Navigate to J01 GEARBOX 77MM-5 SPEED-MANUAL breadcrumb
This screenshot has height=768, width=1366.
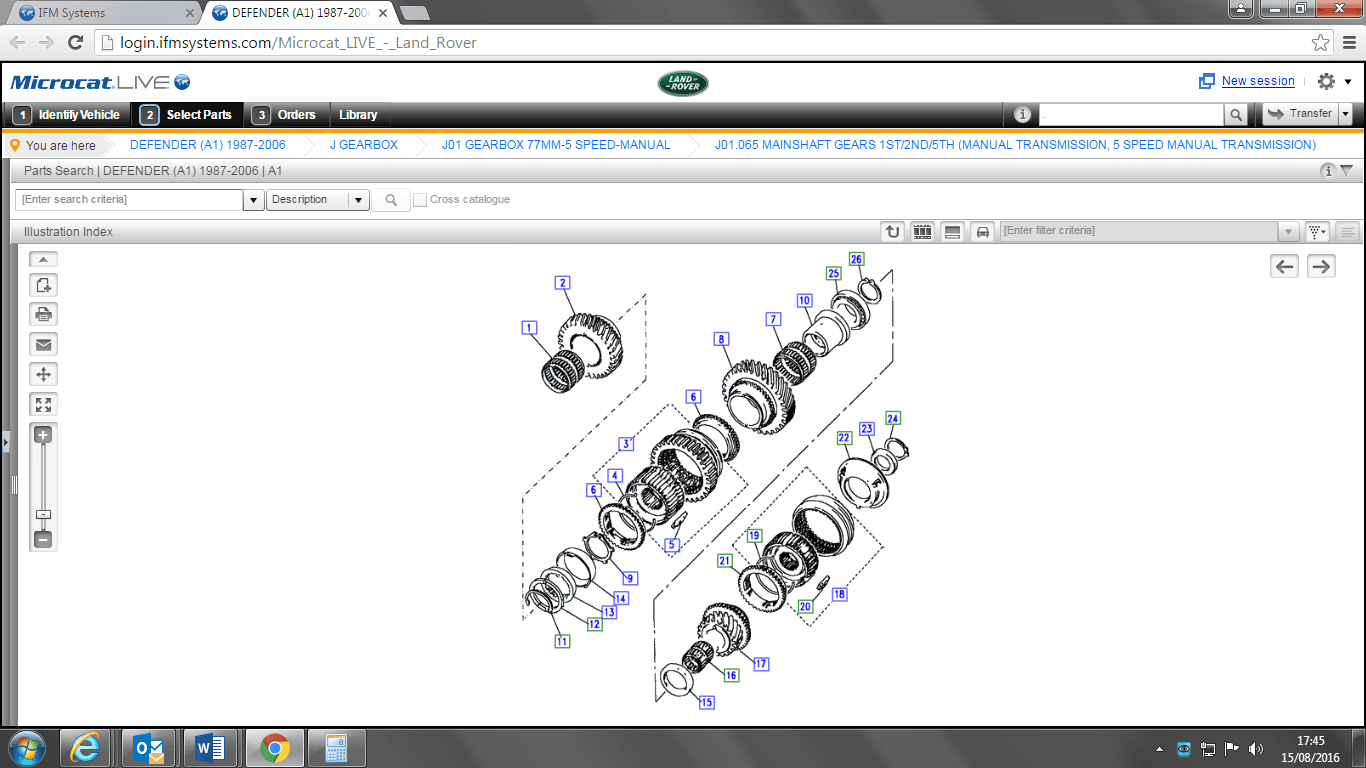(x=556, y=145)
